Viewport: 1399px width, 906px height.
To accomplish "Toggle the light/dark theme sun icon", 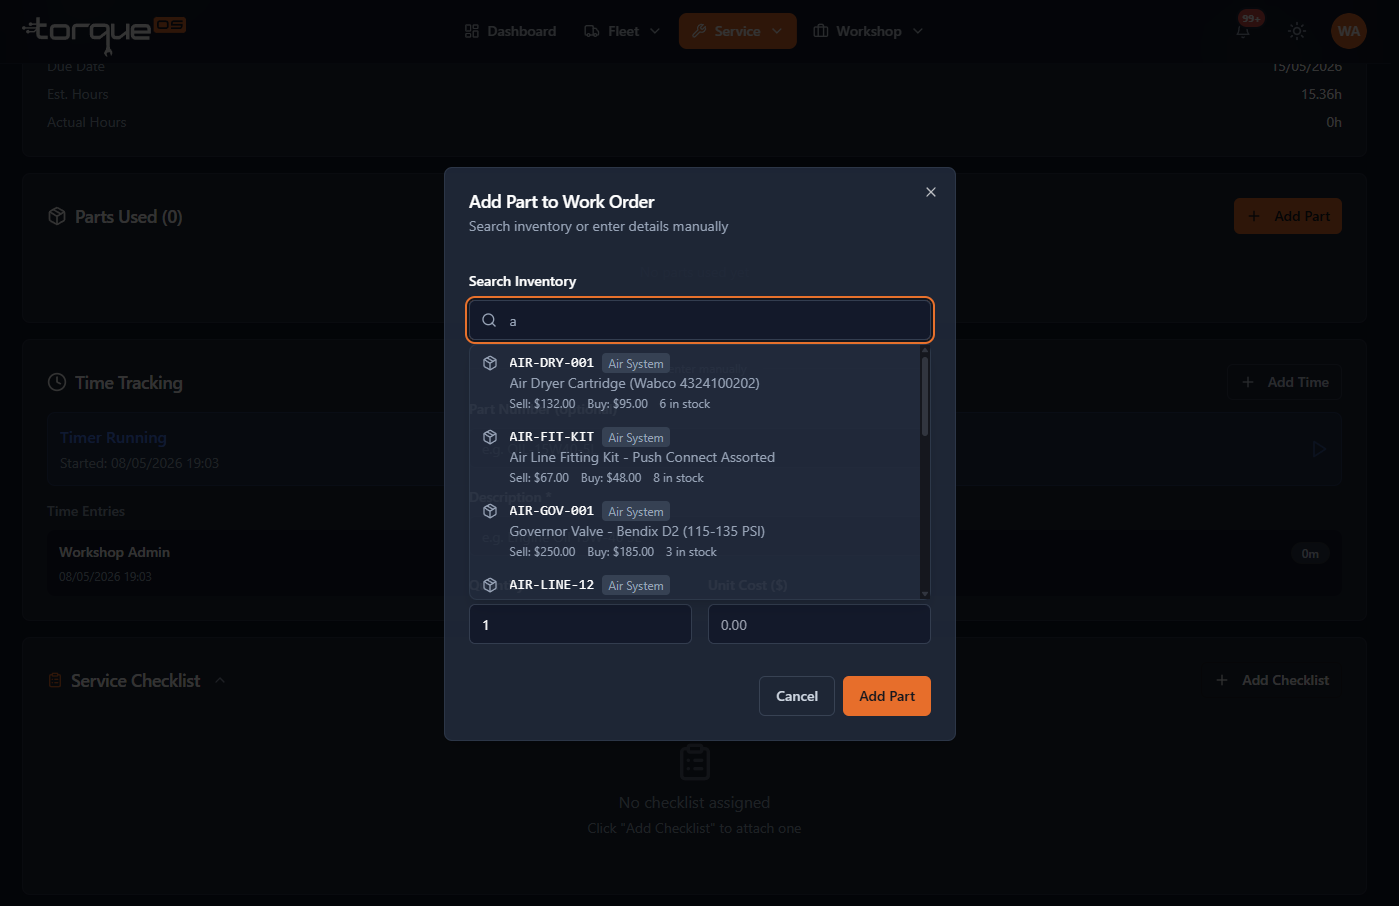I will point(1297,31).
